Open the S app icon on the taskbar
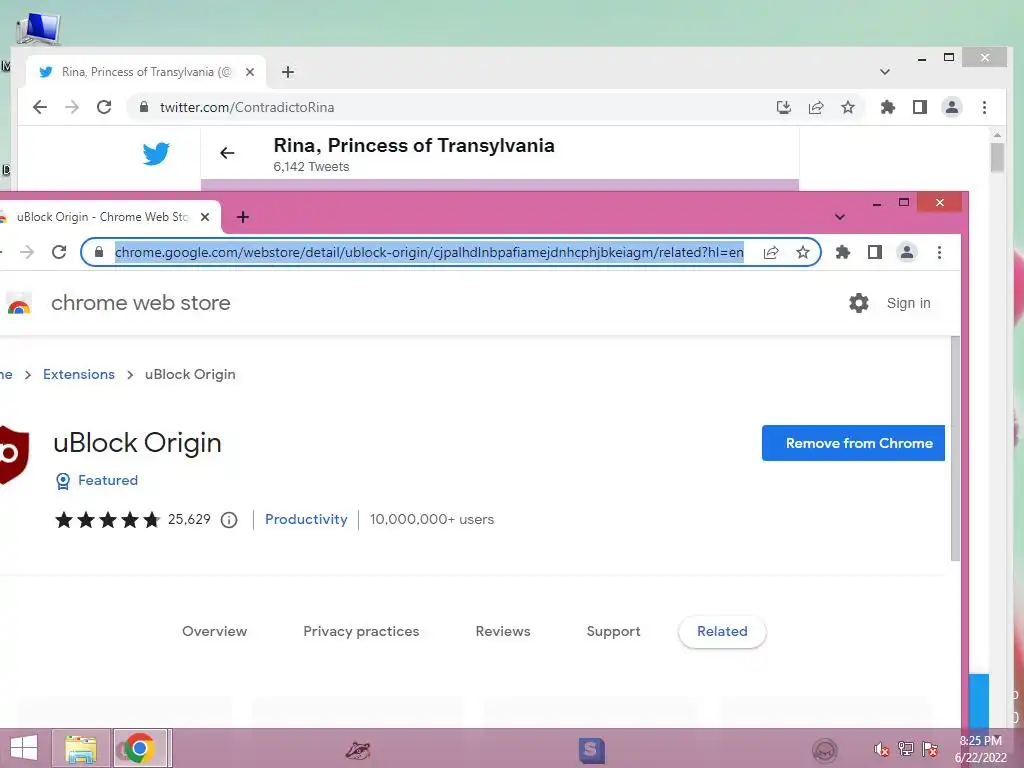Viewport: 1024px width, 768px height. pyautogui.click(x=592, y=750)
